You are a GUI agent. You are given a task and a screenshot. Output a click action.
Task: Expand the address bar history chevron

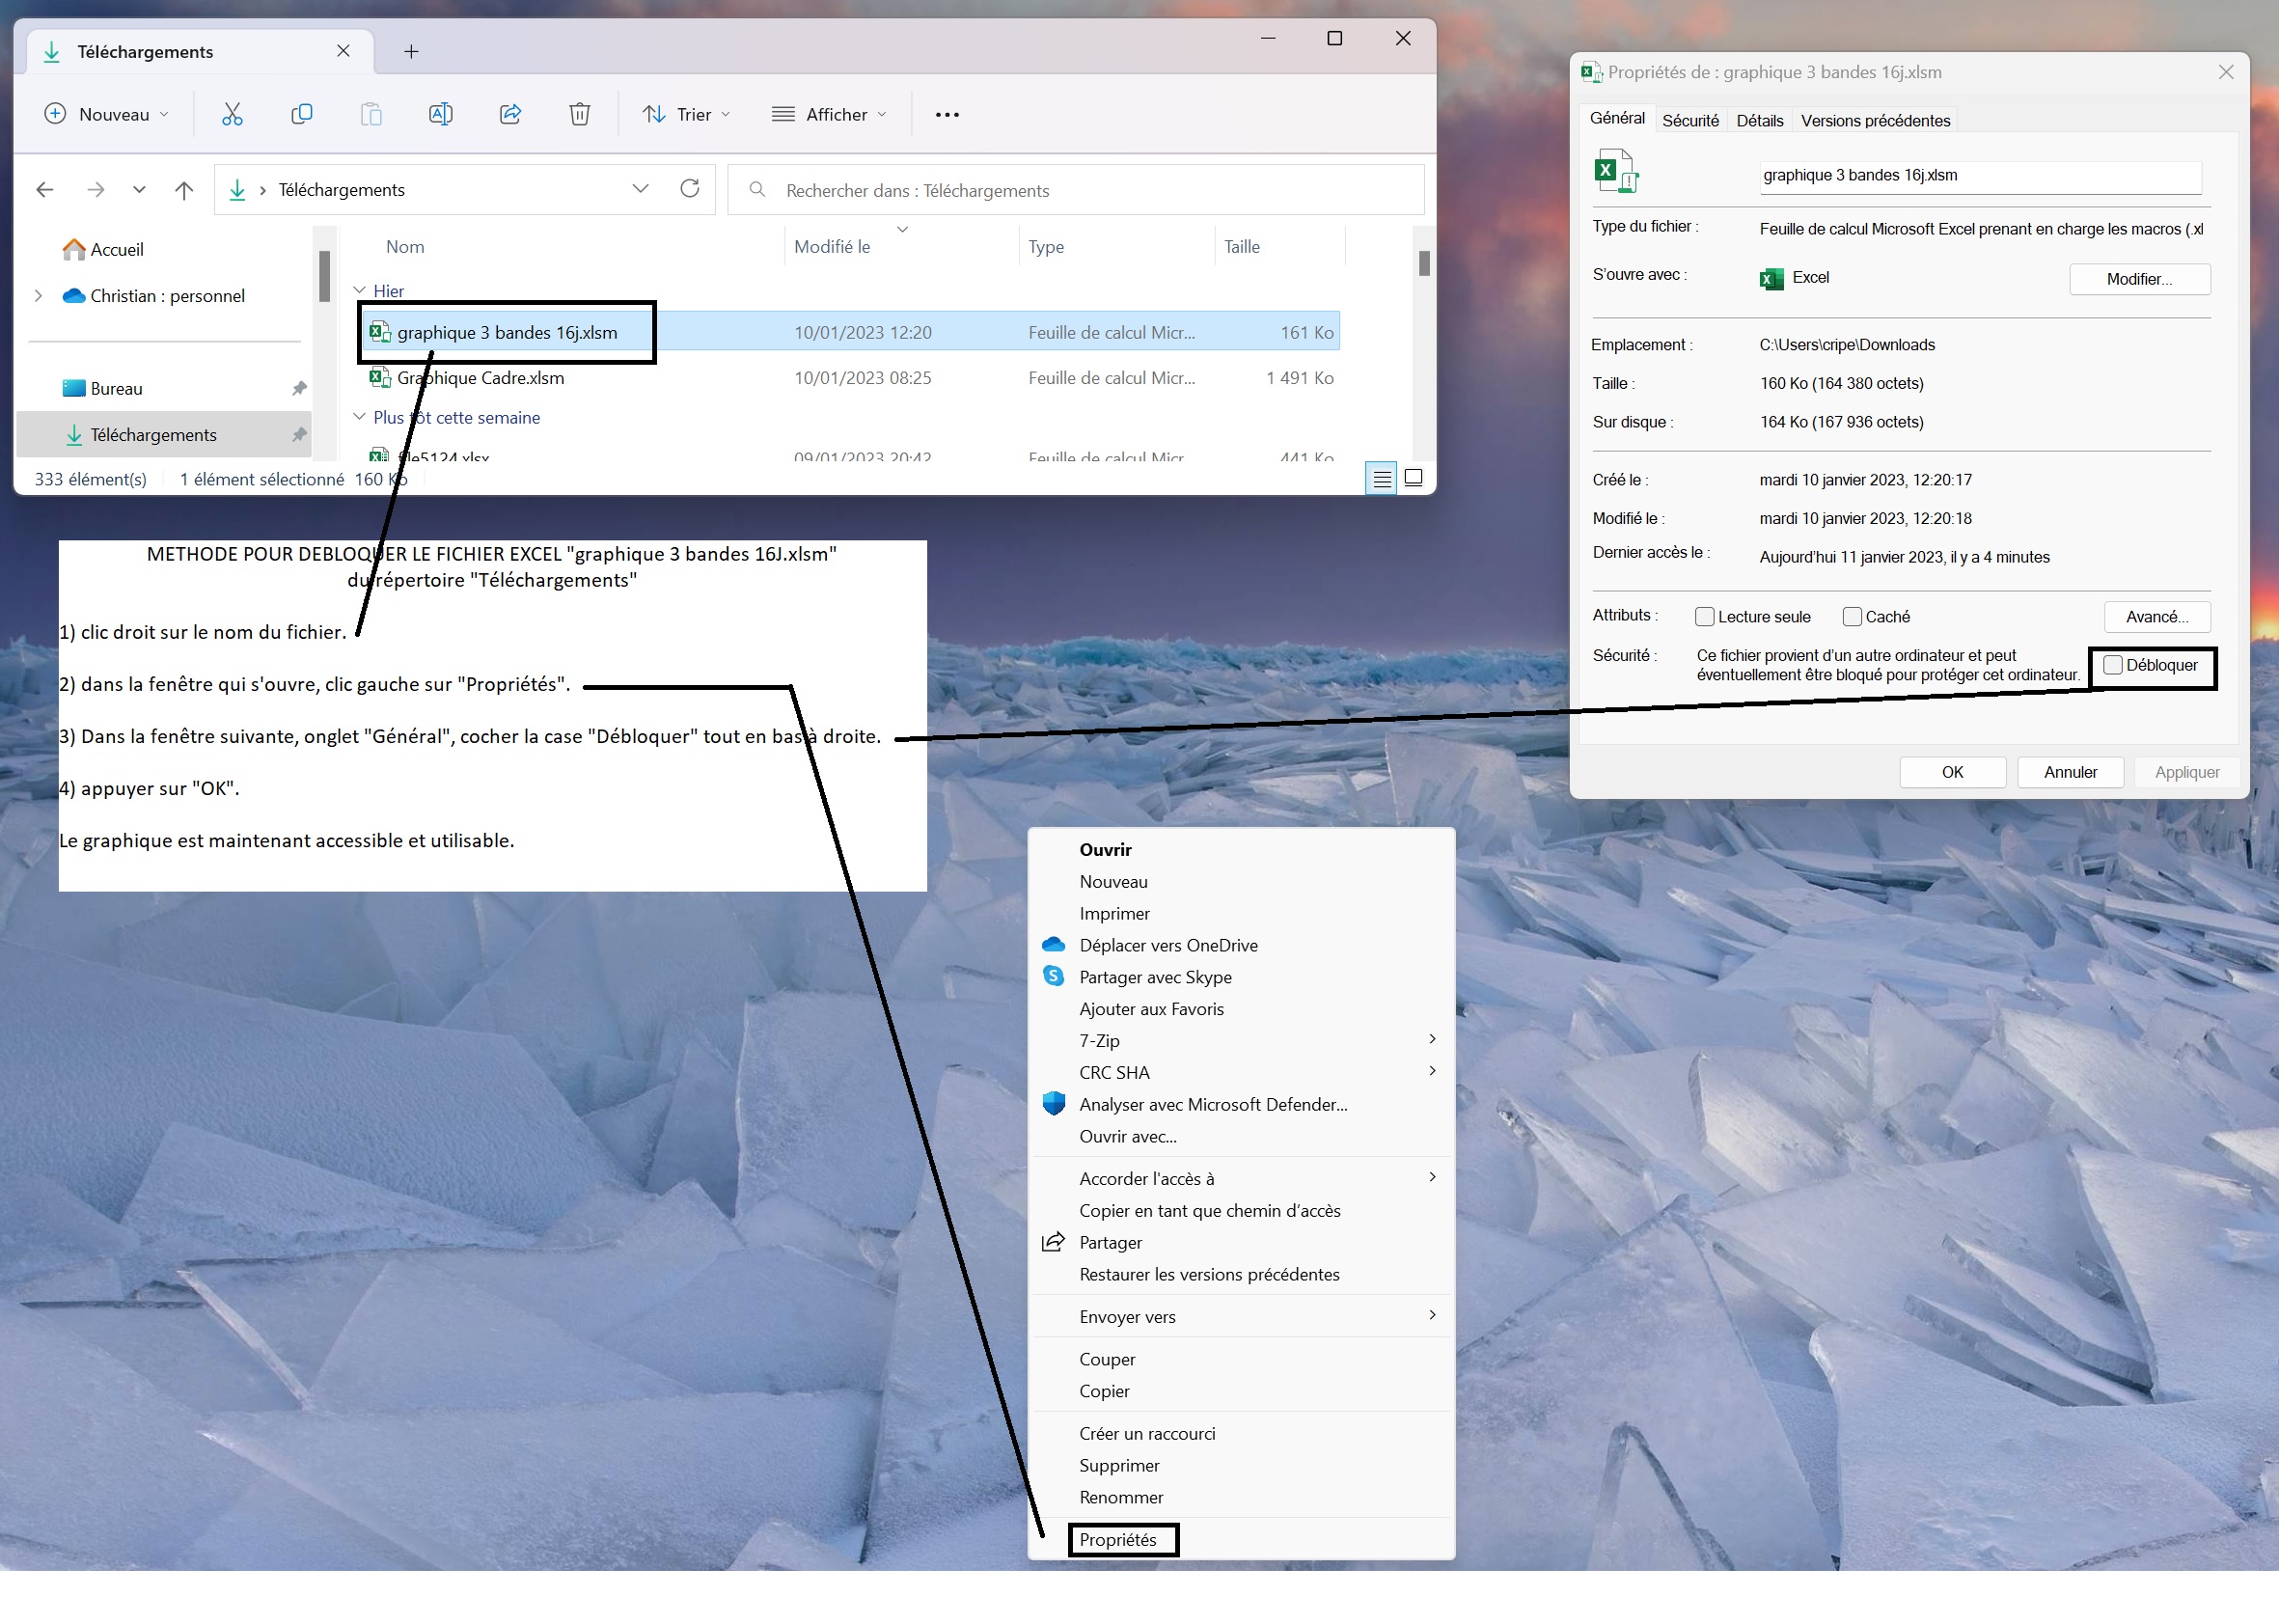[641, 188]
